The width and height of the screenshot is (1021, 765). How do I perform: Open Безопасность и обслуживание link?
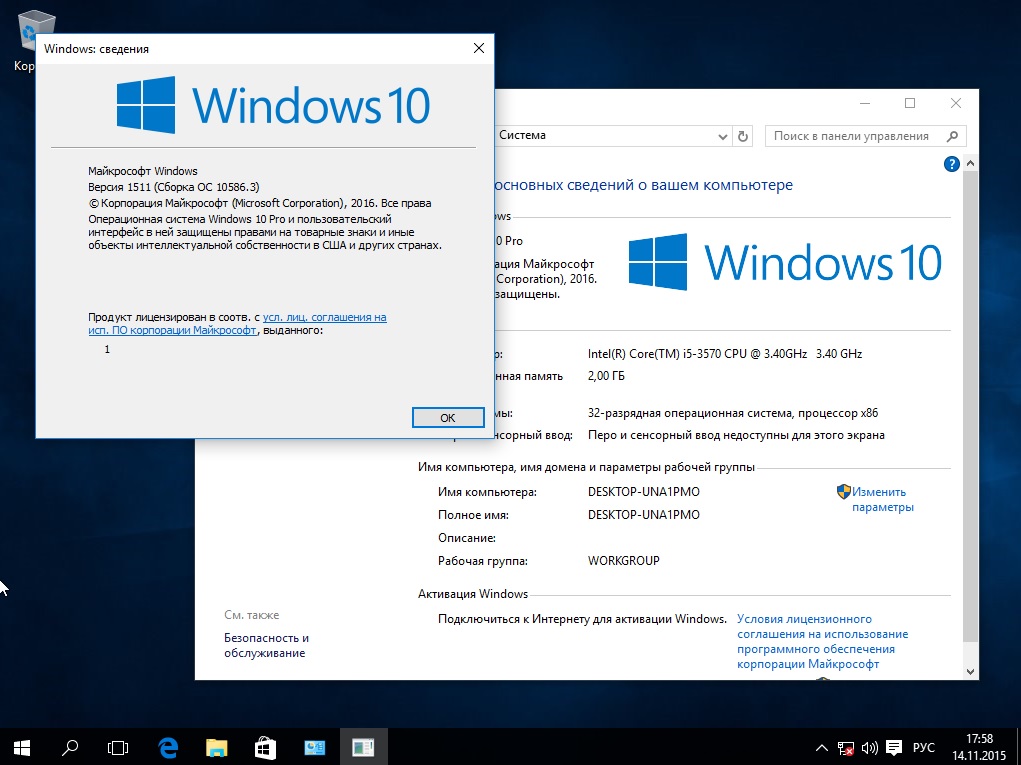pos(266,645)
